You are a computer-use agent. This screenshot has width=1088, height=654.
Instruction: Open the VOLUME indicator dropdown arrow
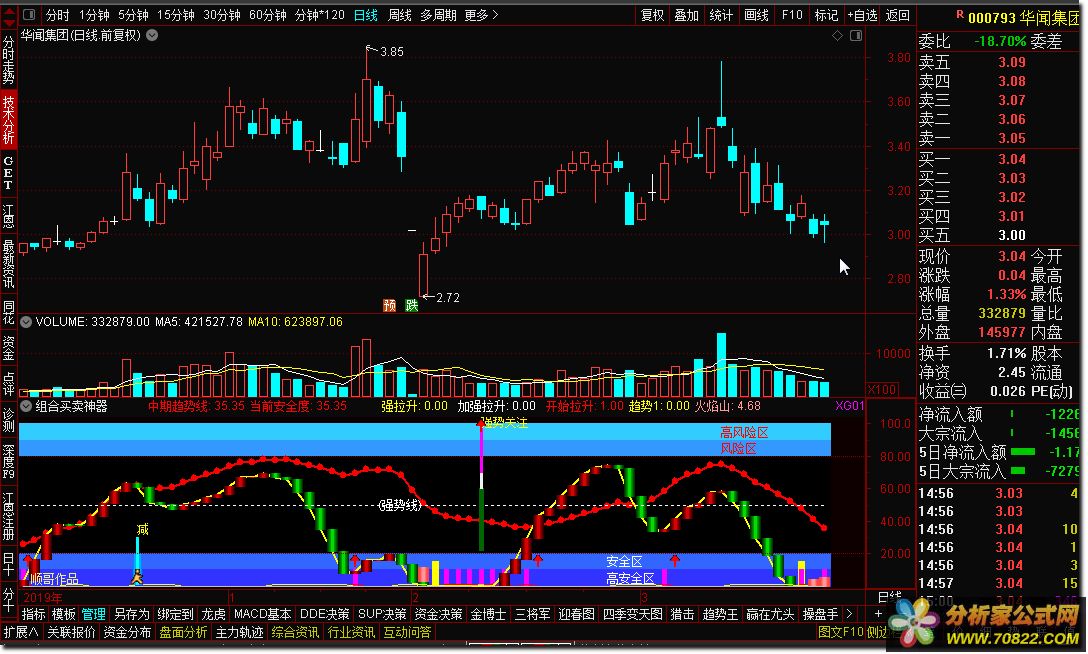click(x=27, y=322)
